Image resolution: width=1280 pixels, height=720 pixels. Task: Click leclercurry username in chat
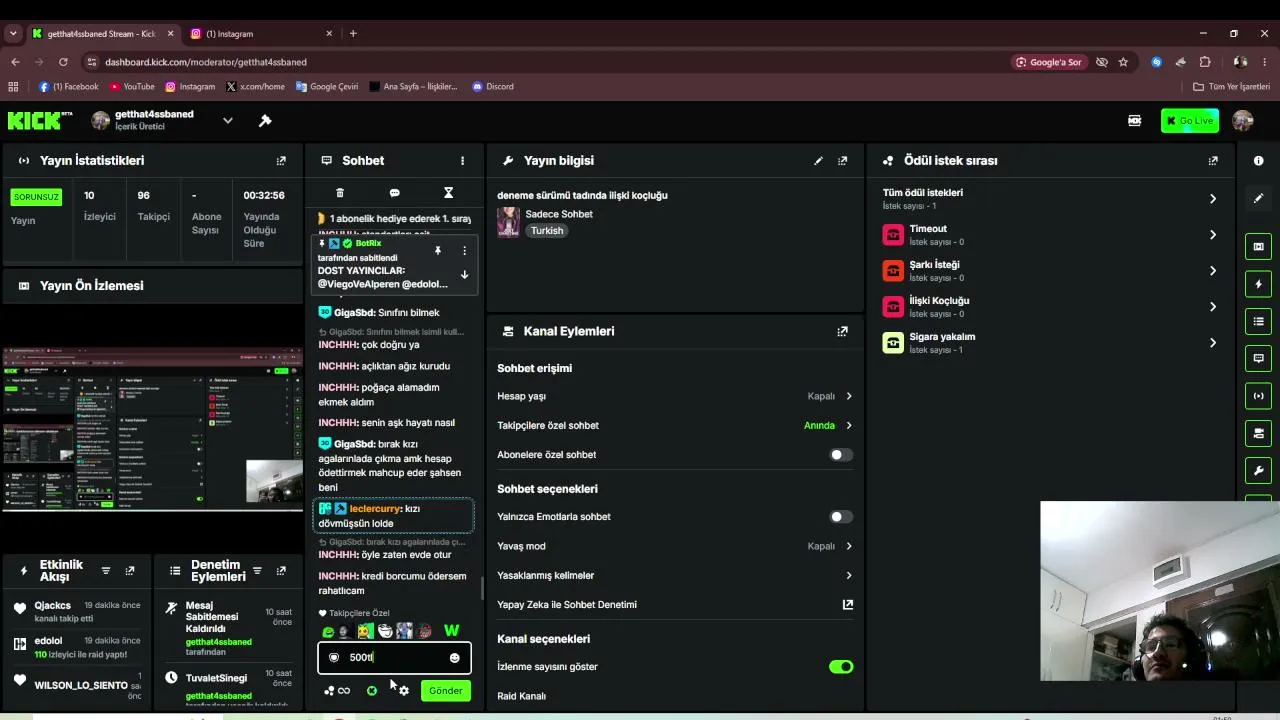375,509
